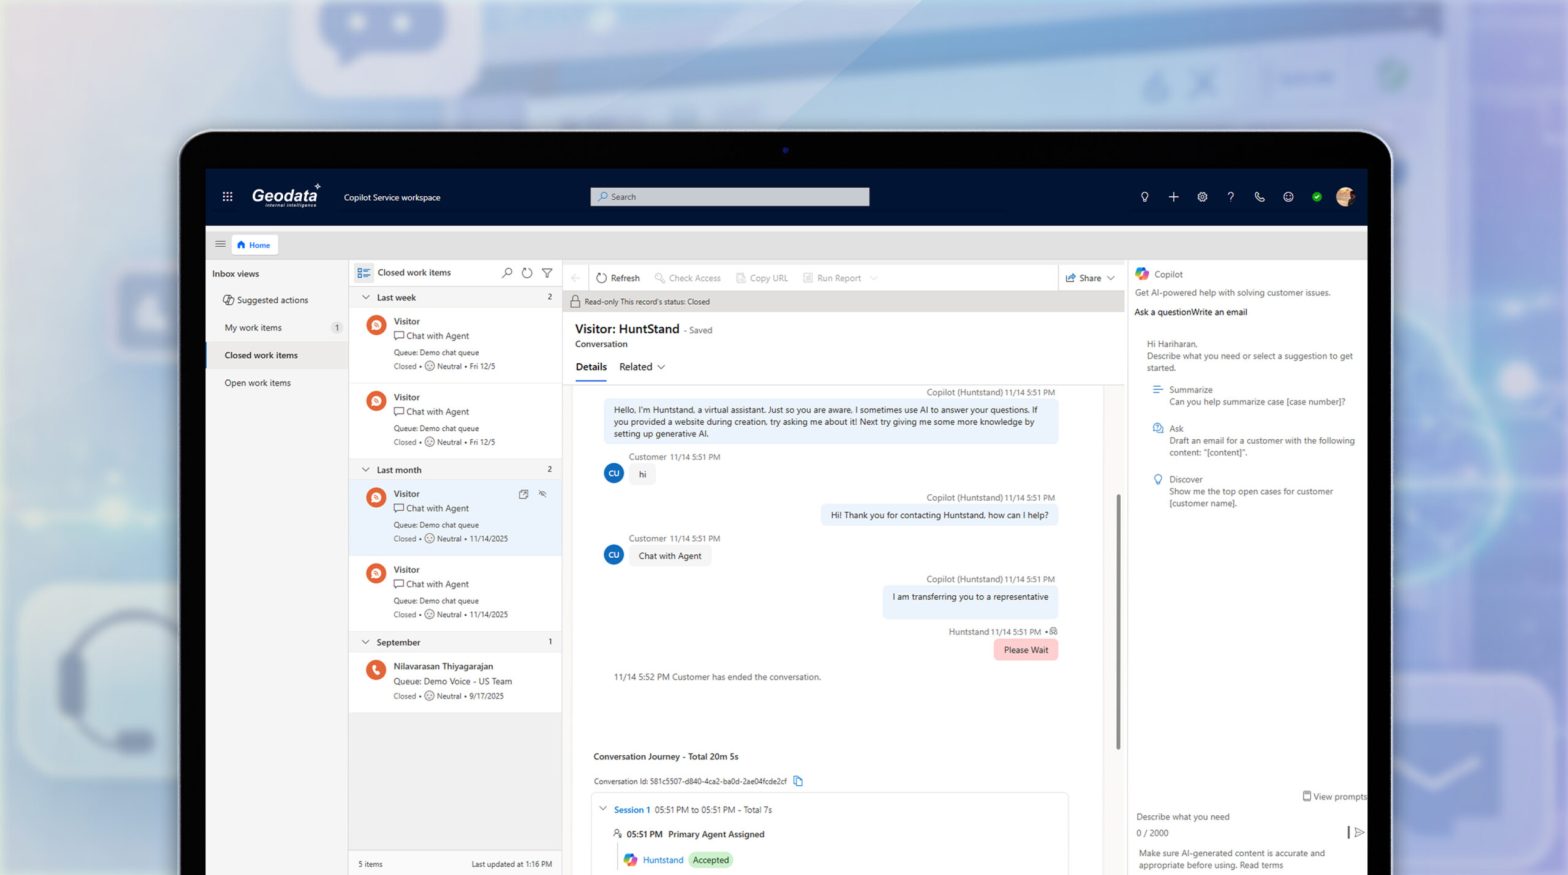This screenshot has width=1568, height=875.
Task: Click the 'Last updated at 1:16 PM' text
Action: 512,864
